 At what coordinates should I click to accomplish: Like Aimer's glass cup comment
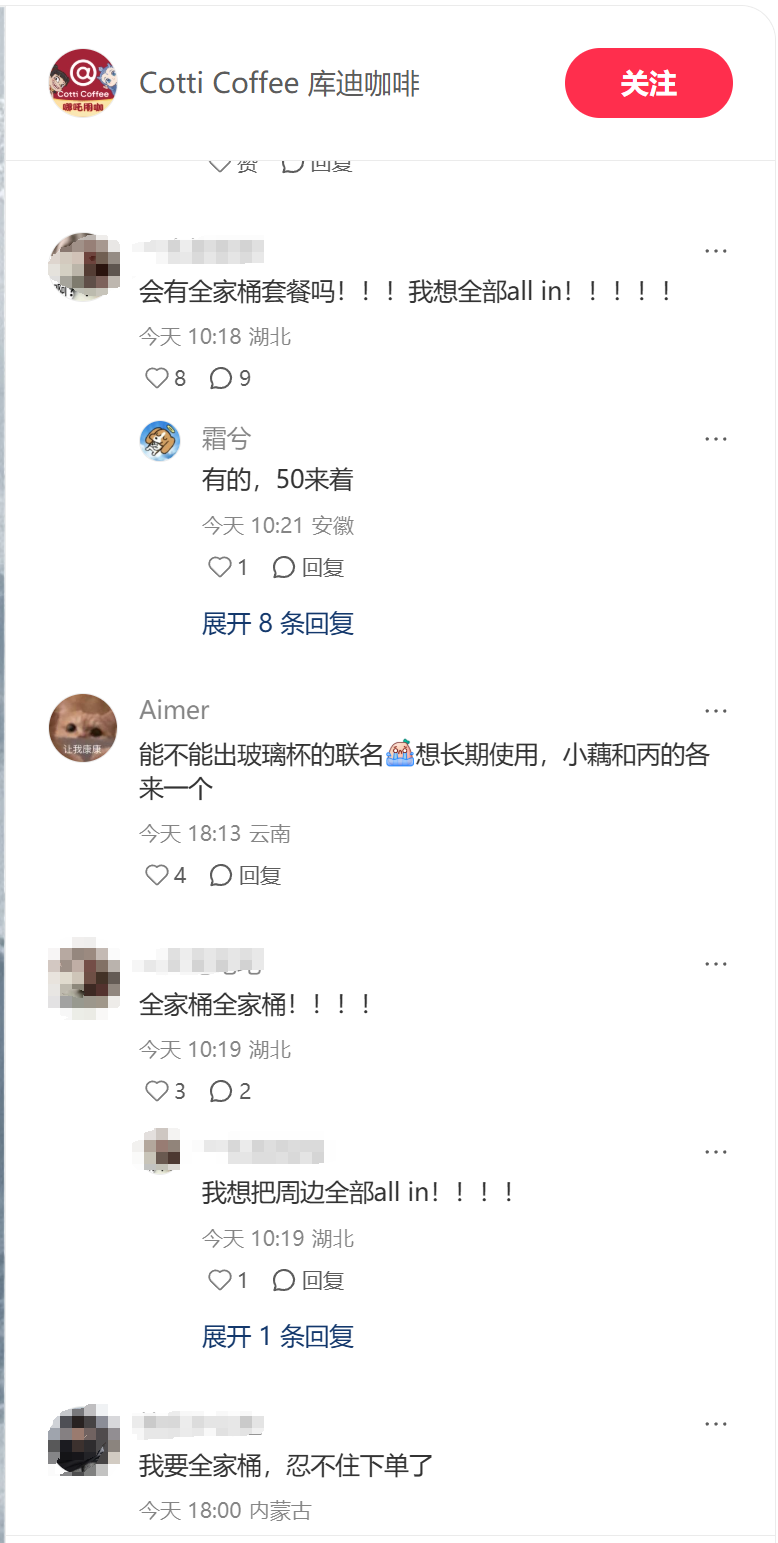[166, 875]
